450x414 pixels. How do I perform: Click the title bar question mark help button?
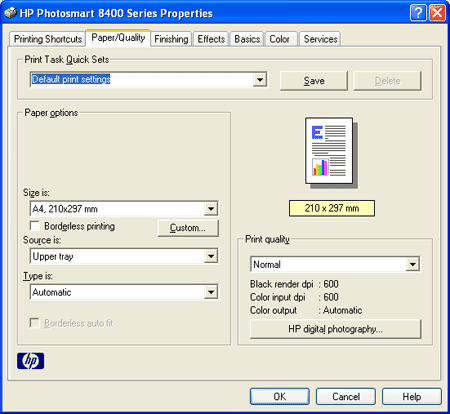pyautogui.click(x=418, y=13)
